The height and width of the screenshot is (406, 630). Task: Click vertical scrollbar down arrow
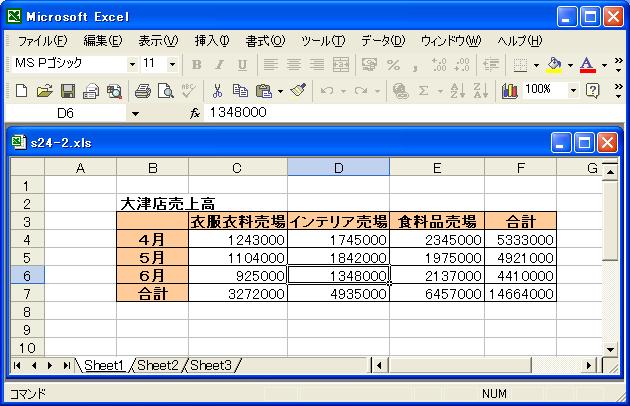tap(610, 349)
